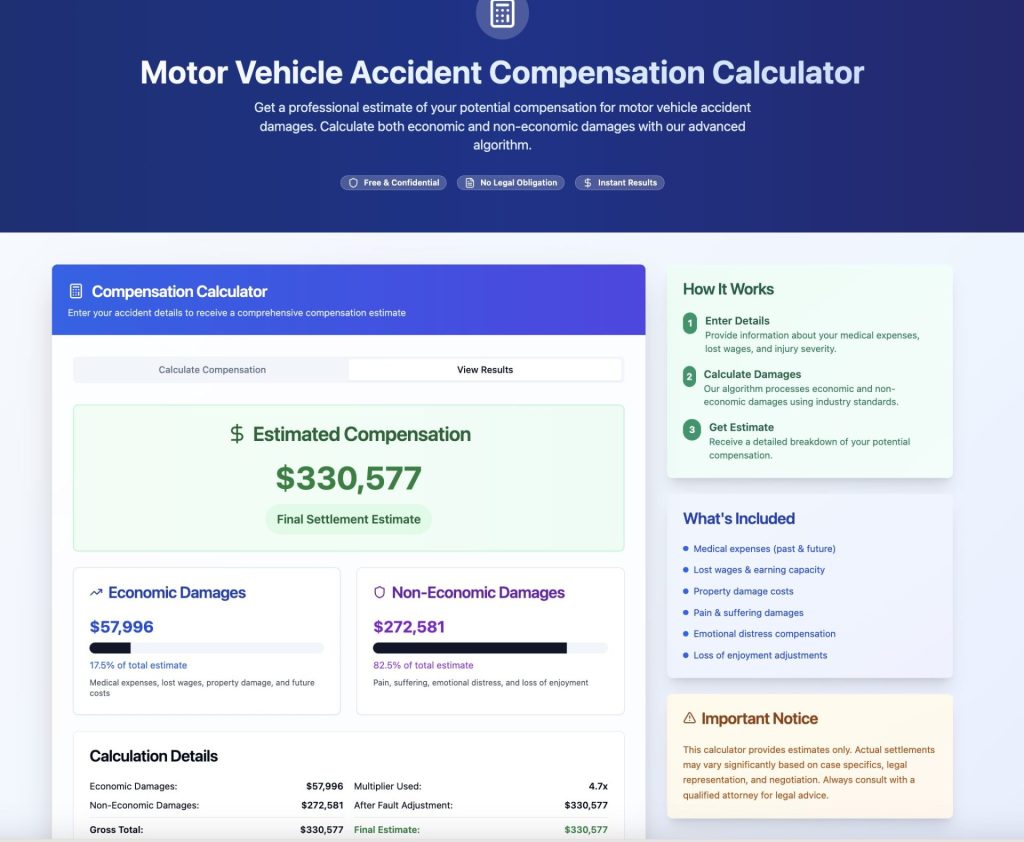Click the Final Settlement Estimate pill
This screenshot has width=1024, height=842.
coord(349,519)
